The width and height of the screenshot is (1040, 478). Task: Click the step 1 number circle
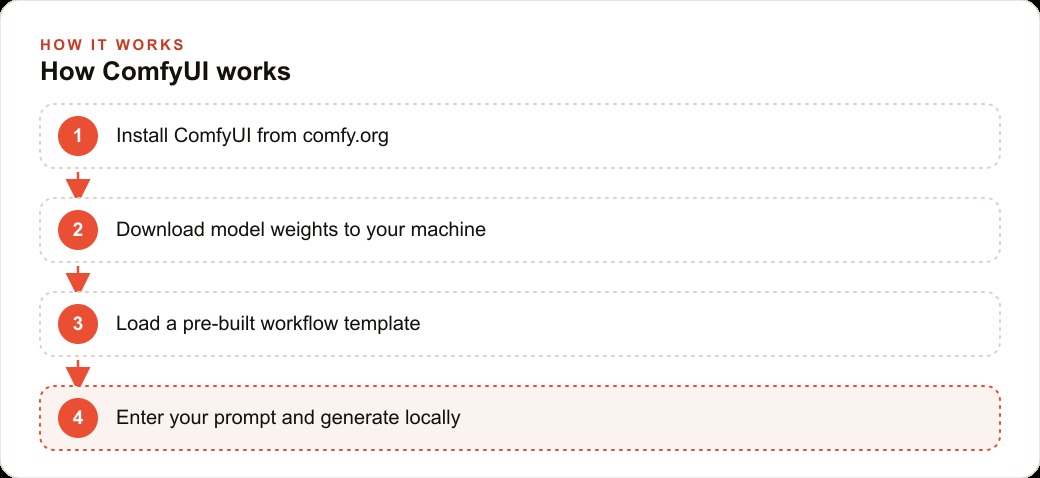pos(78,136)
